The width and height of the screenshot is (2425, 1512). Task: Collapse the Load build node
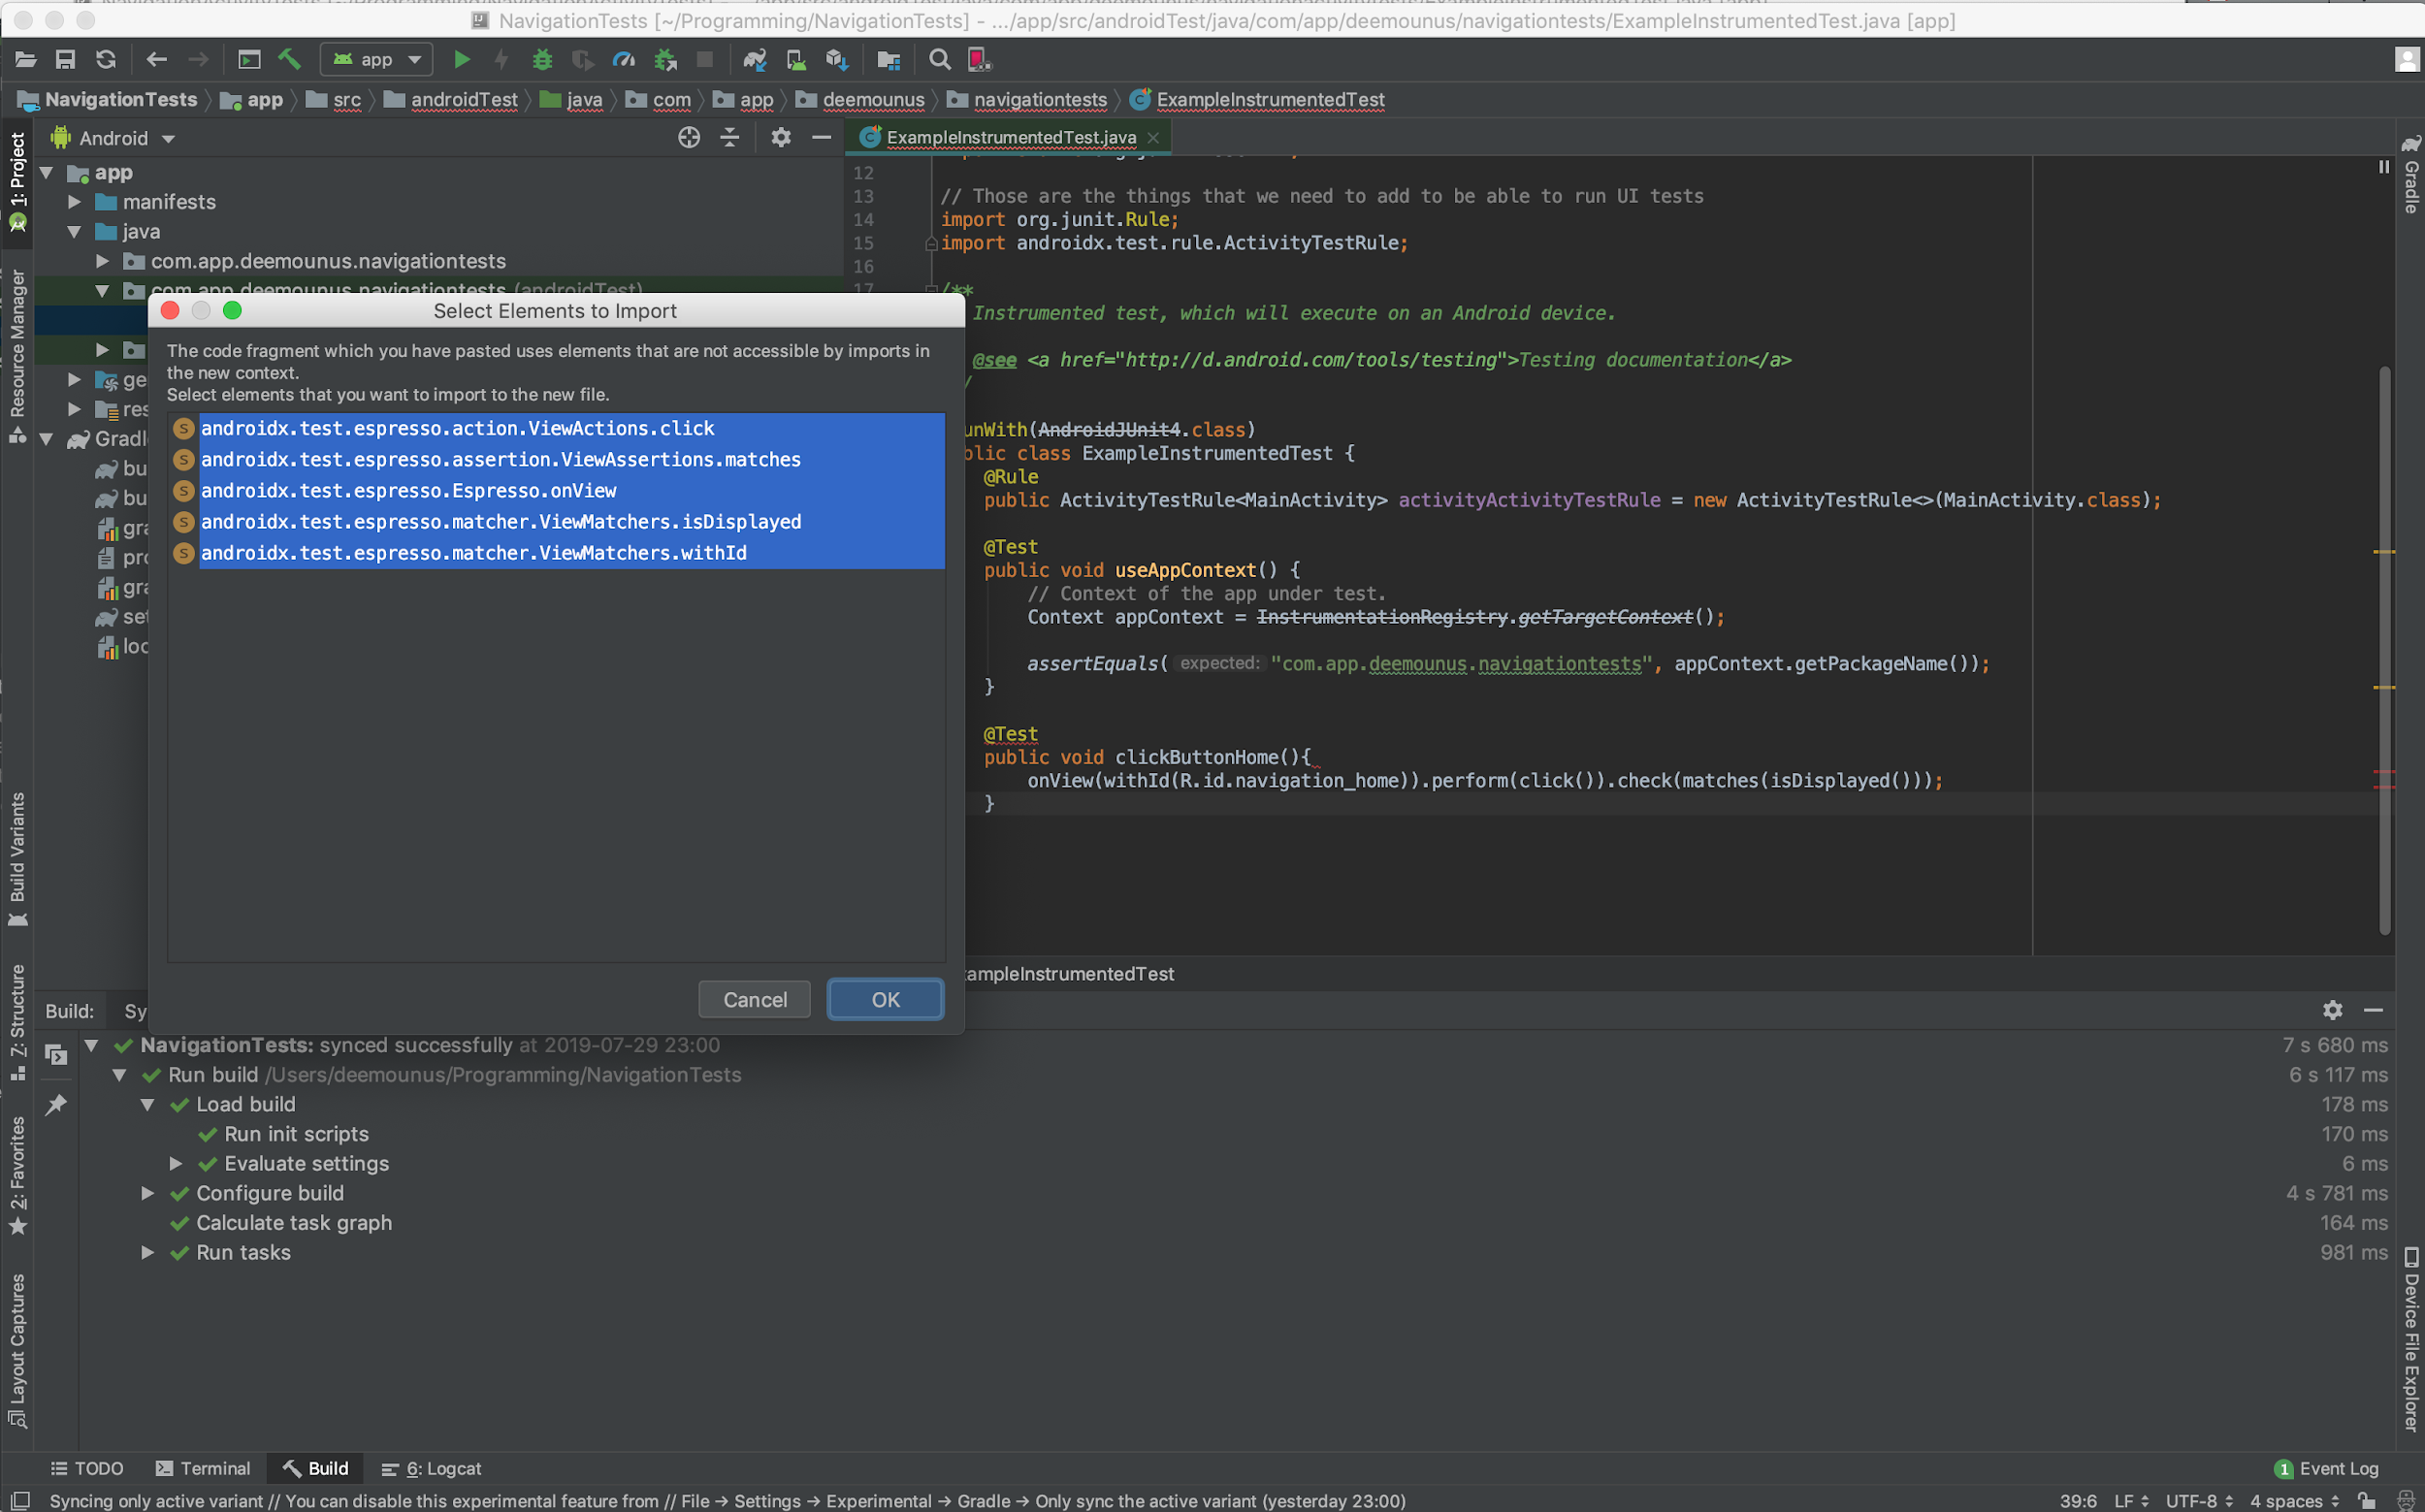[x=148, y=1104]
